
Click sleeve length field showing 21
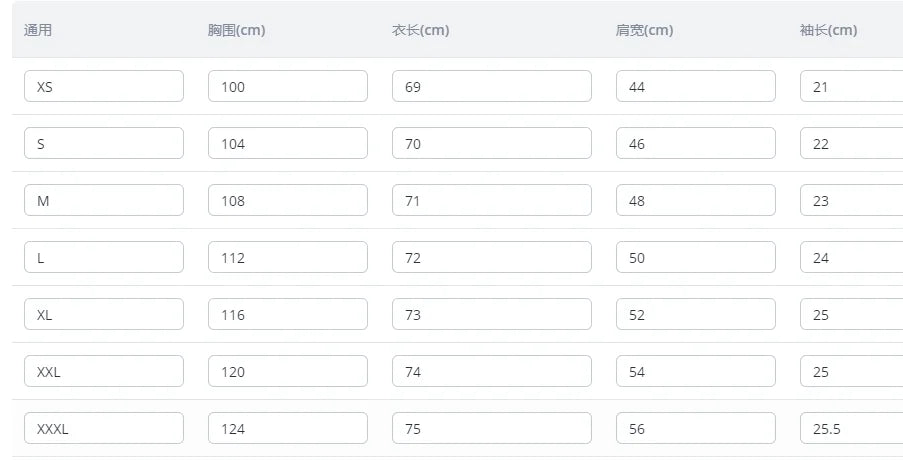tap(851, 86)
